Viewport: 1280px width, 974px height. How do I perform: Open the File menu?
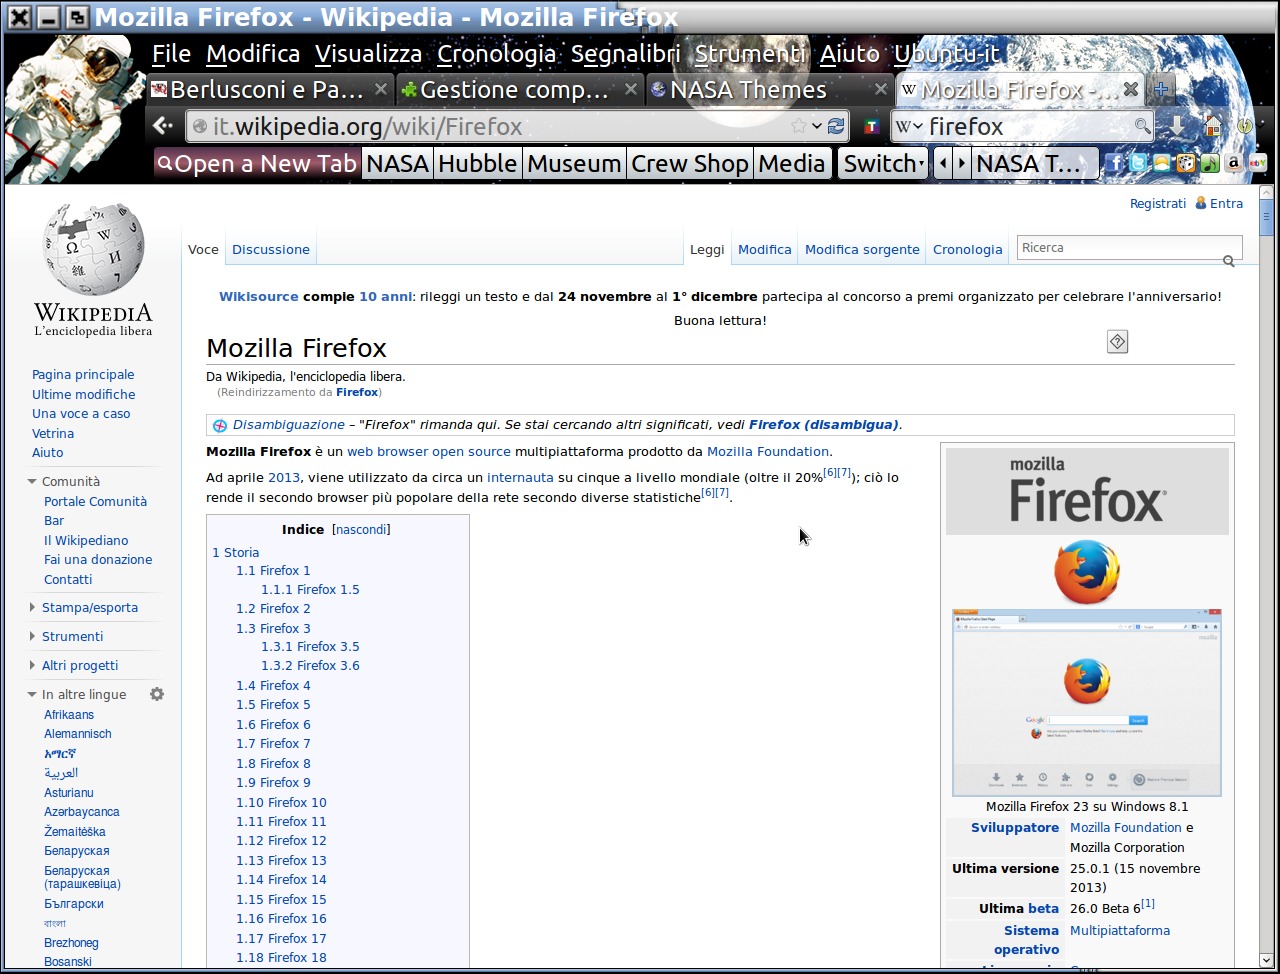[x=171, y=53]
